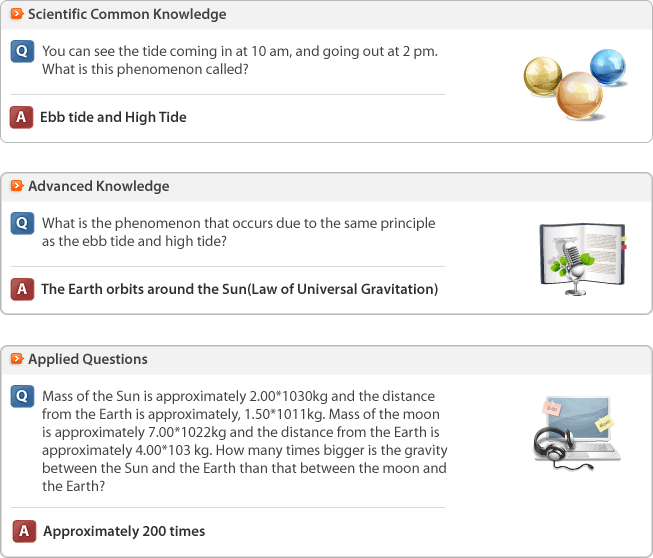Screen dimensions: 653x558
Task: Click the blue Q icon in Applied Questions
Action: [x=22, y=396]
